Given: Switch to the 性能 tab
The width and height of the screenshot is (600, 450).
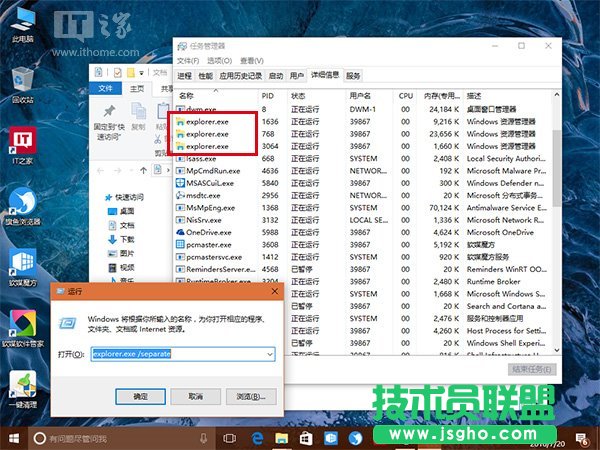Looking at the screenshot, I should [x=205, y=76].
